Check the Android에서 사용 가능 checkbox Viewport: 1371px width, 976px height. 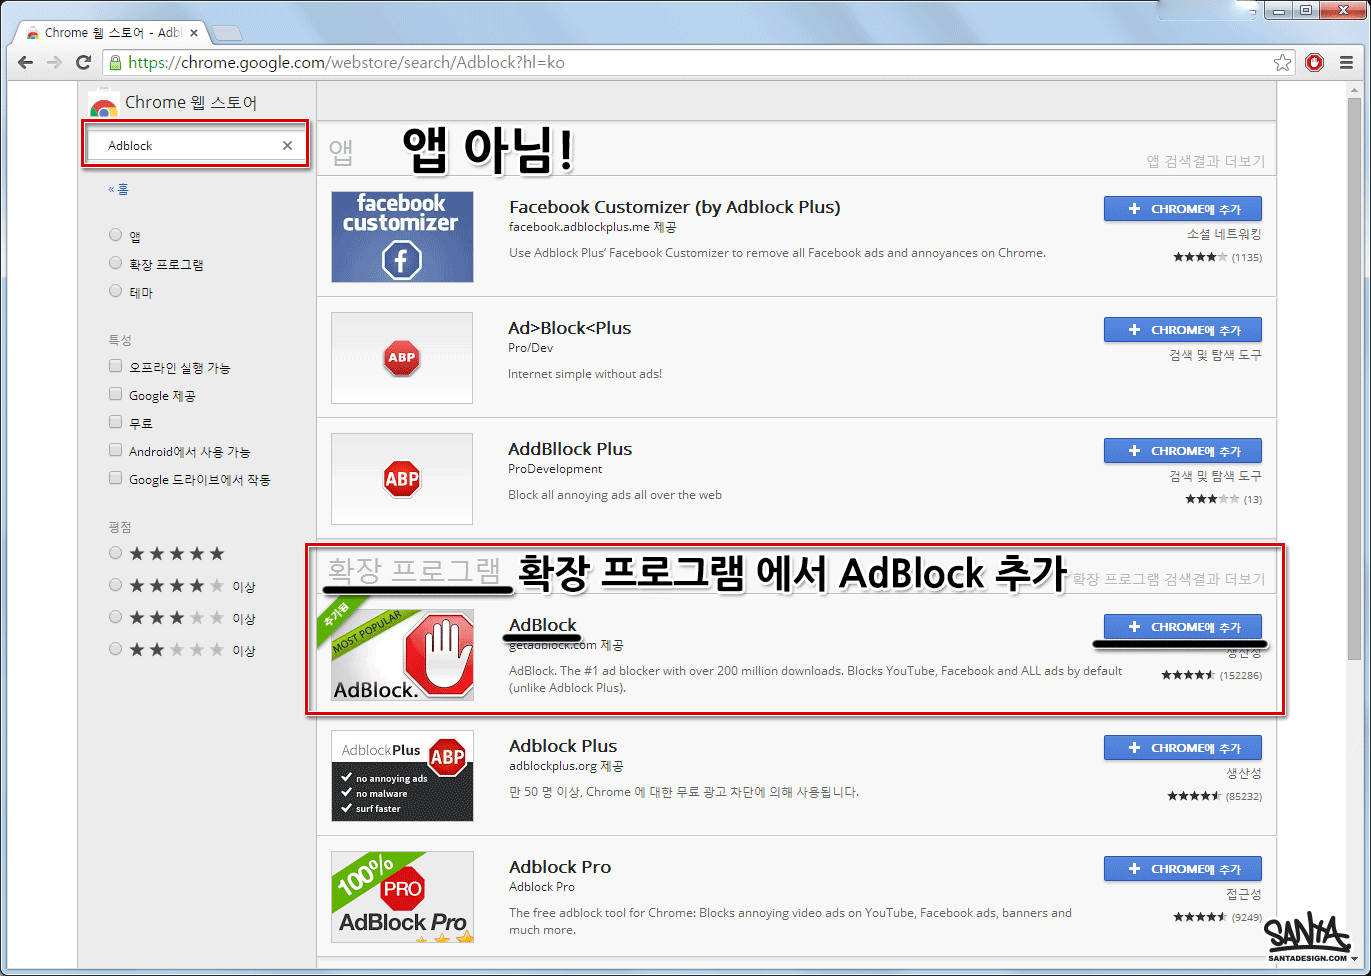pyautogui.click(x=116, y=450)
